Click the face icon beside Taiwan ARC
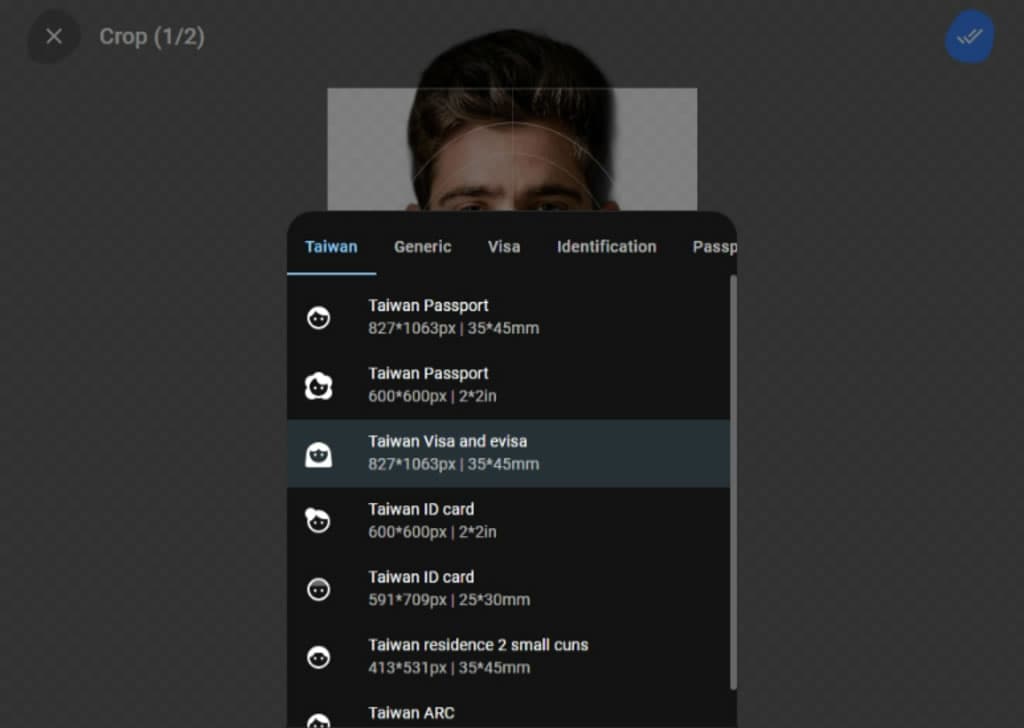Image resolution: width=1024 pixels, height=728 pixels. click(x=318, y=719)
